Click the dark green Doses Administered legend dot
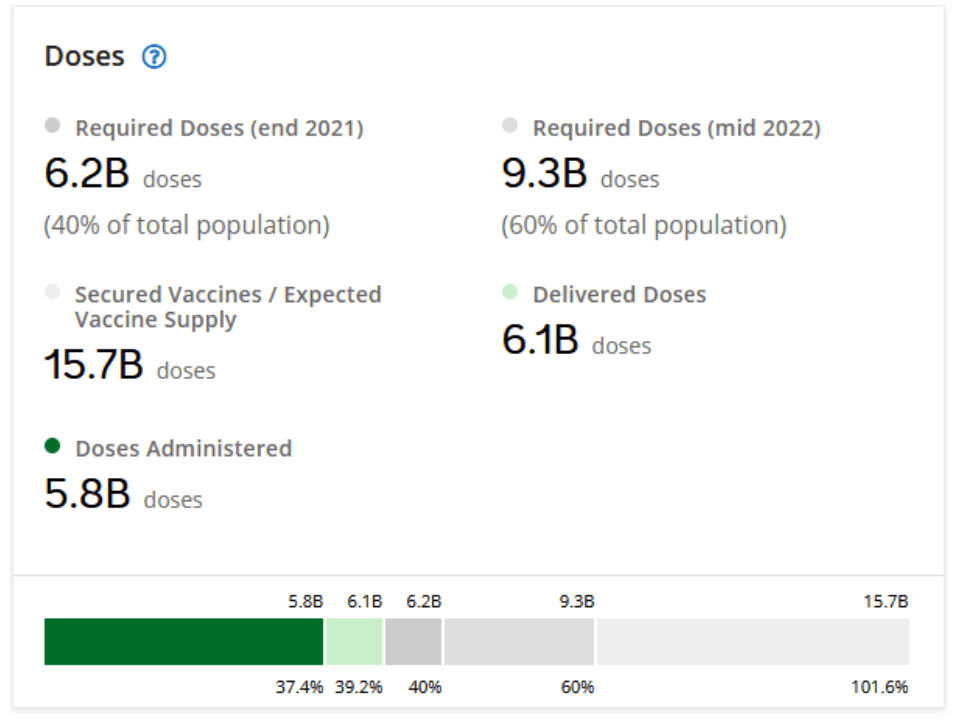This screenshot has width=960, height=728. tap(53, 446)
